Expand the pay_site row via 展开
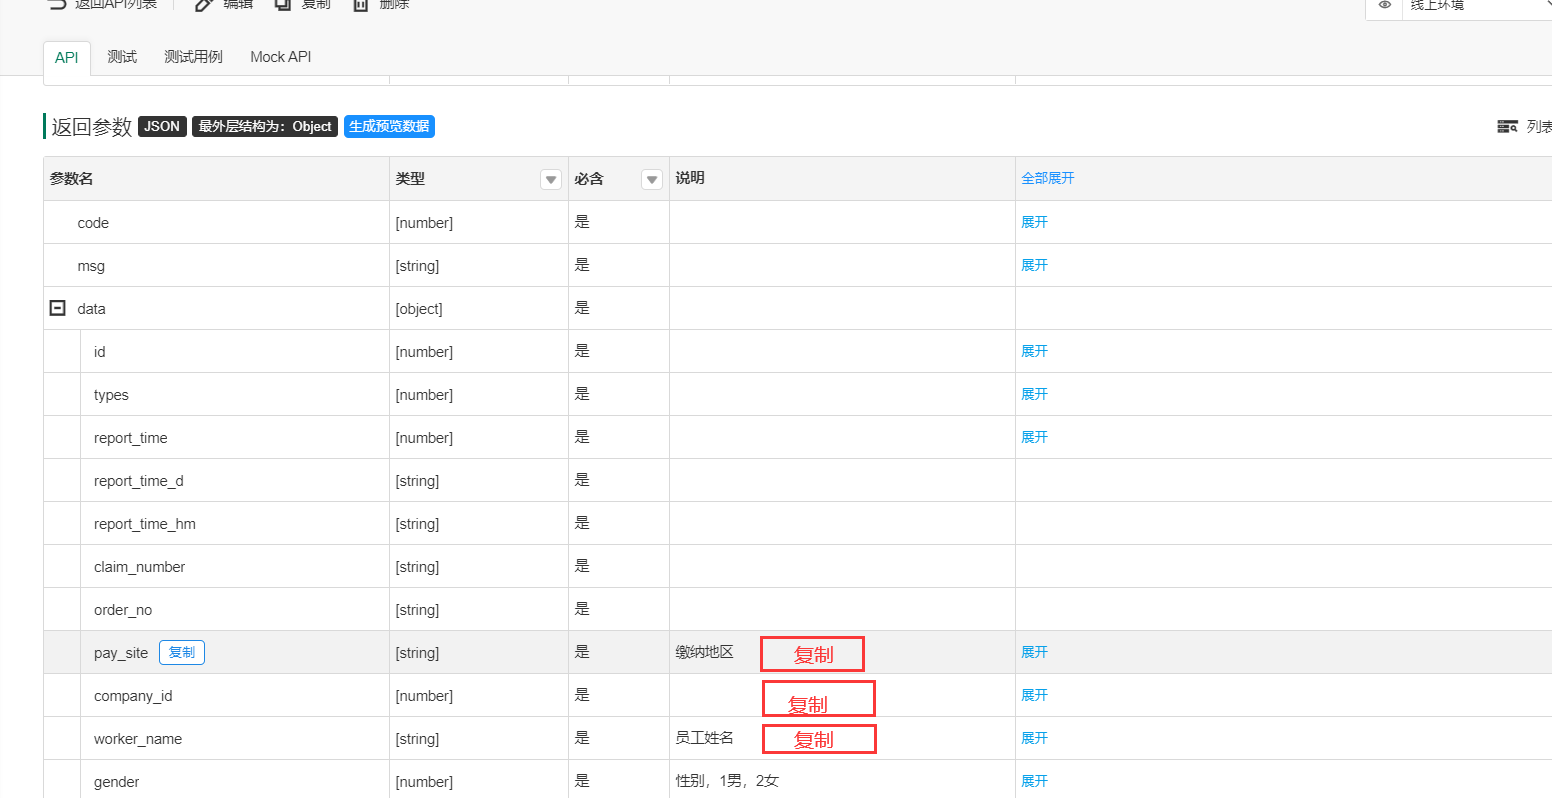1552x798 pixels. [1034, 652]
